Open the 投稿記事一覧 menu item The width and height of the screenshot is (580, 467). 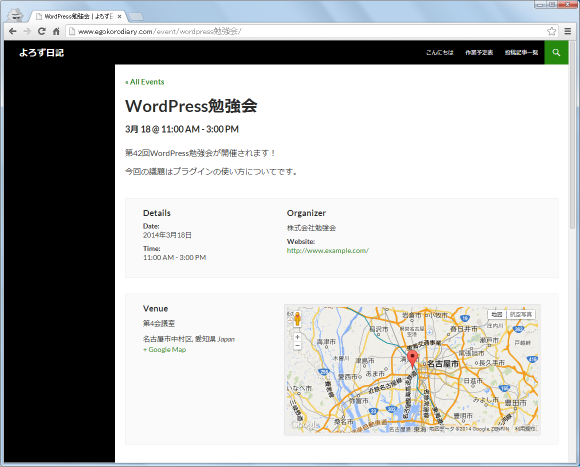521,53
